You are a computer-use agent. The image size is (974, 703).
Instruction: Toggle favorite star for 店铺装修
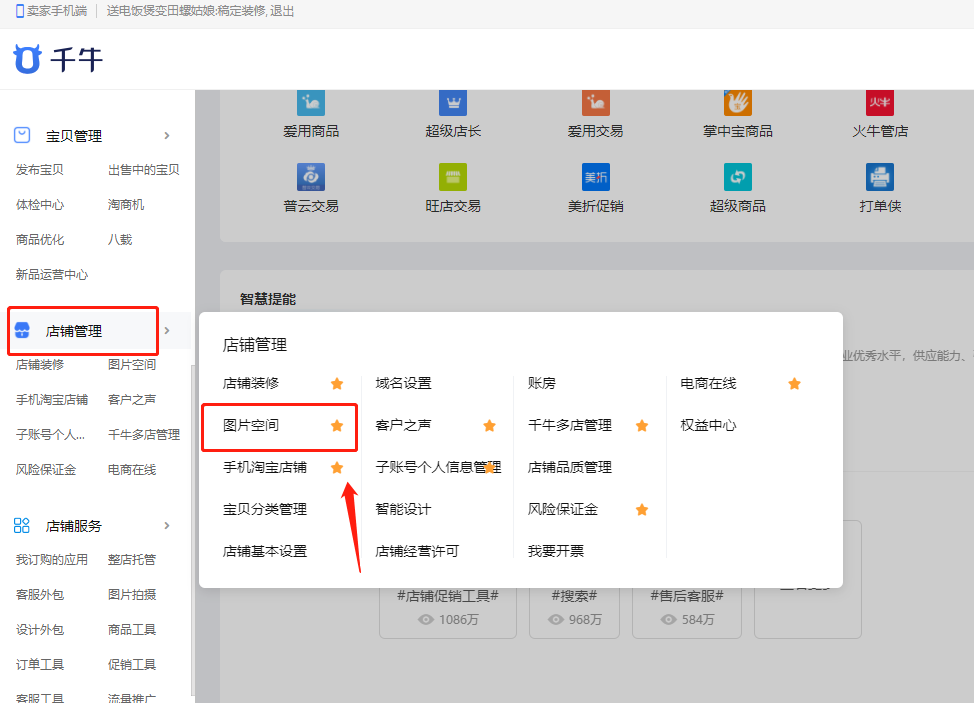pos(337,384)
